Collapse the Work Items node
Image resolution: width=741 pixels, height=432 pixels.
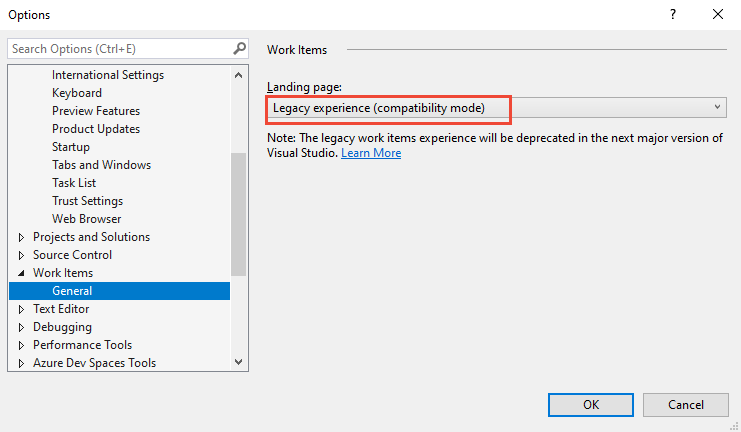22,273
